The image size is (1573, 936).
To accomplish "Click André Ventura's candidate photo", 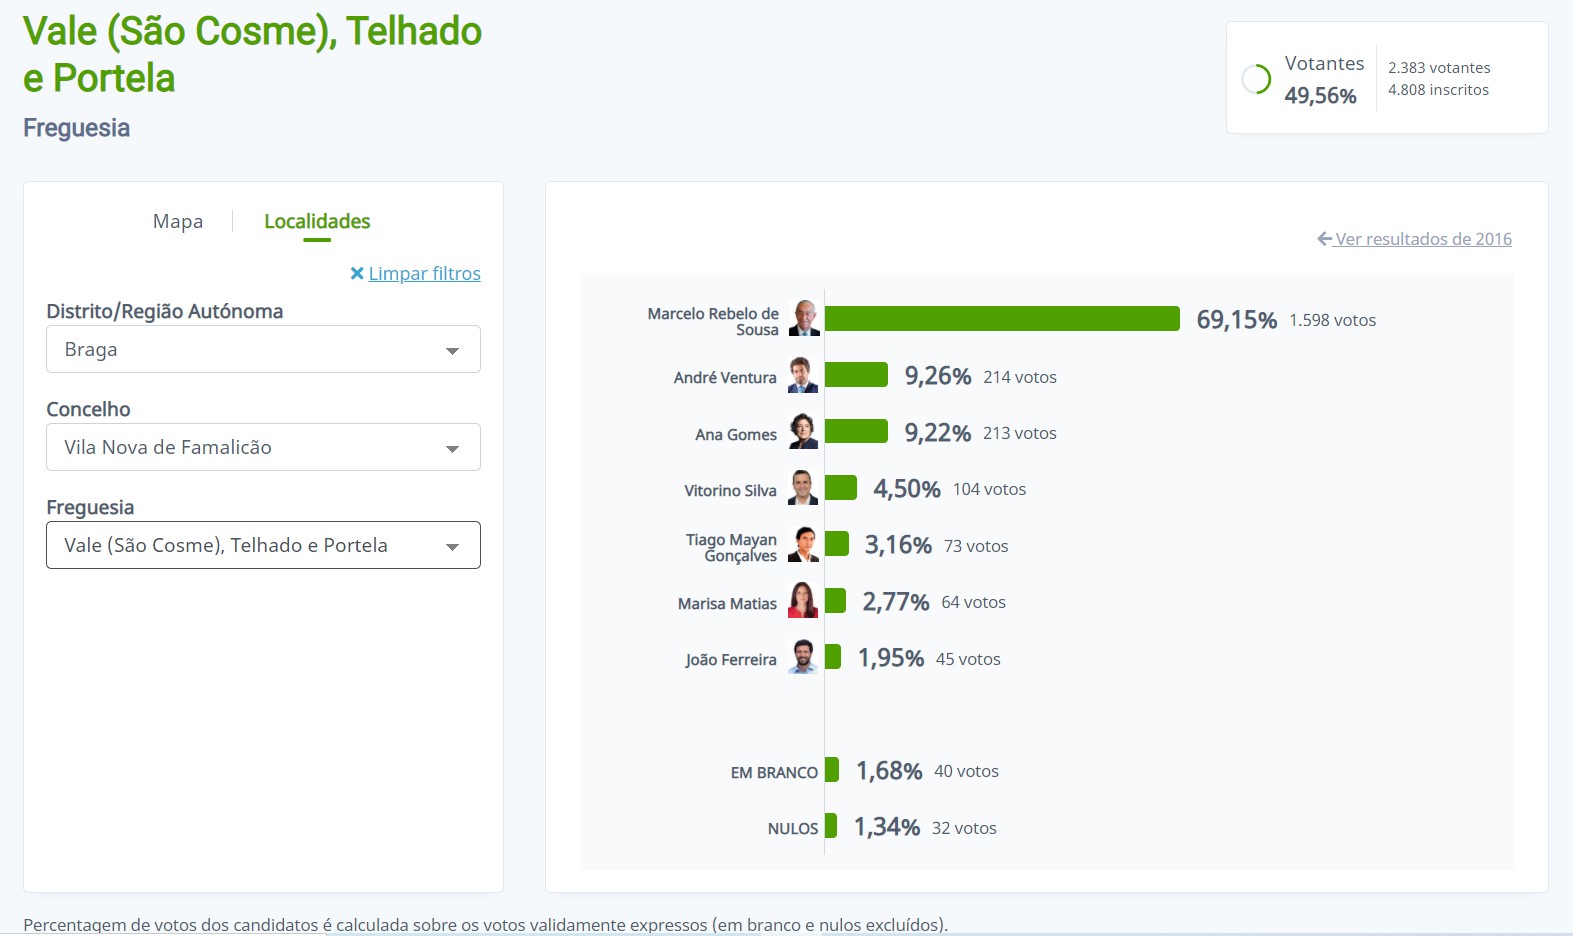I will point(802,376).
